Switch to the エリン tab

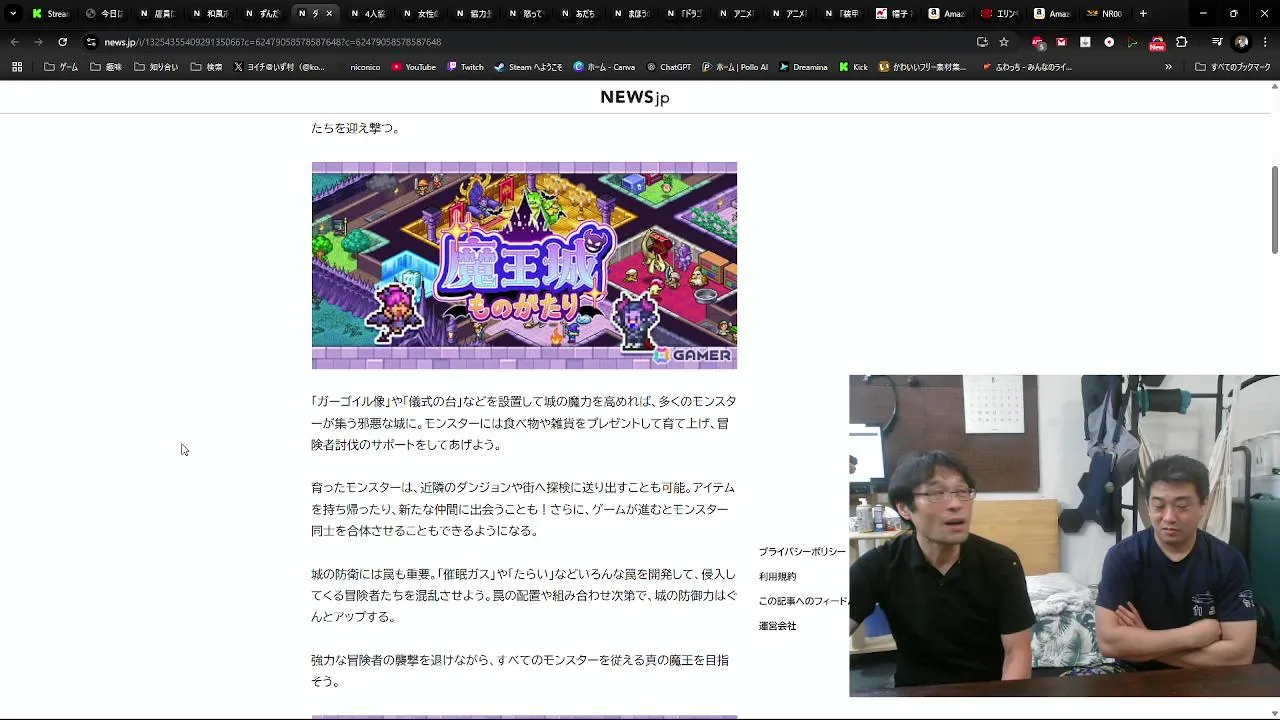pyautogui.click(x=1001, y=13)
